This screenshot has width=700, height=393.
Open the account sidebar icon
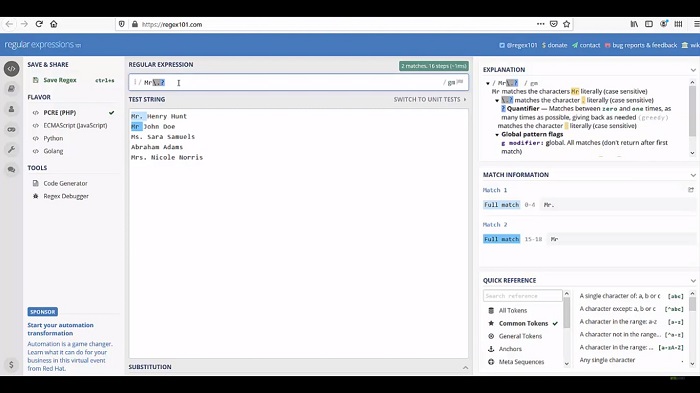coord(12,109)
